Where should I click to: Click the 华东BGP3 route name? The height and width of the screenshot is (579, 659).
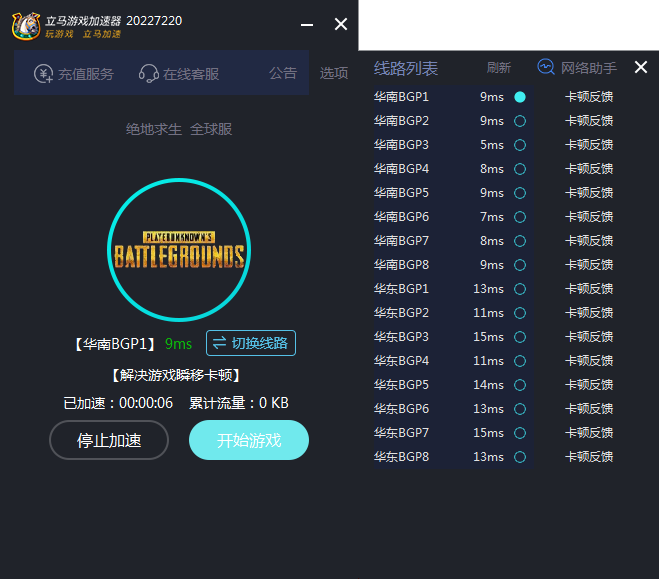401,337
